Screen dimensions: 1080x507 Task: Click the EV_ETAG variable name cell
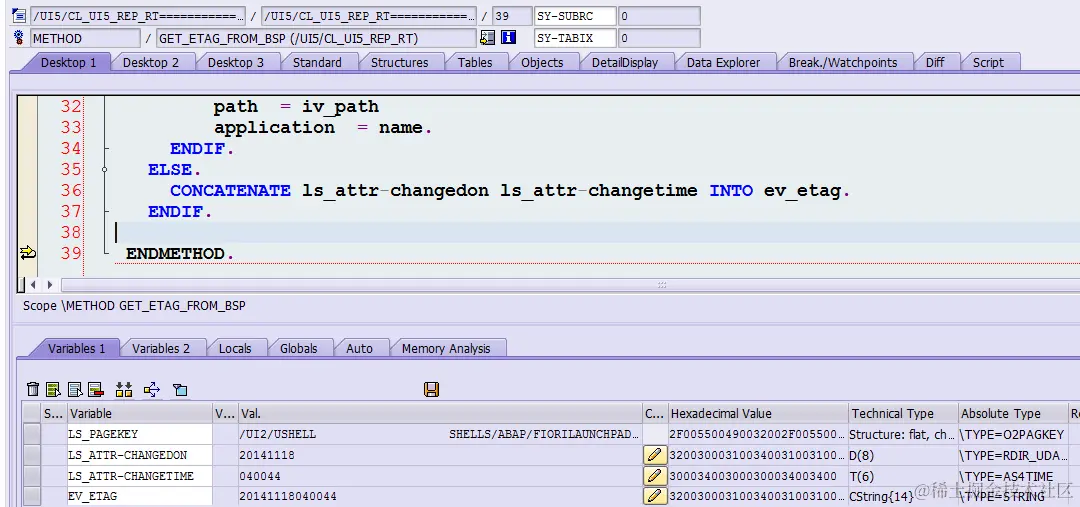point(140,496)
